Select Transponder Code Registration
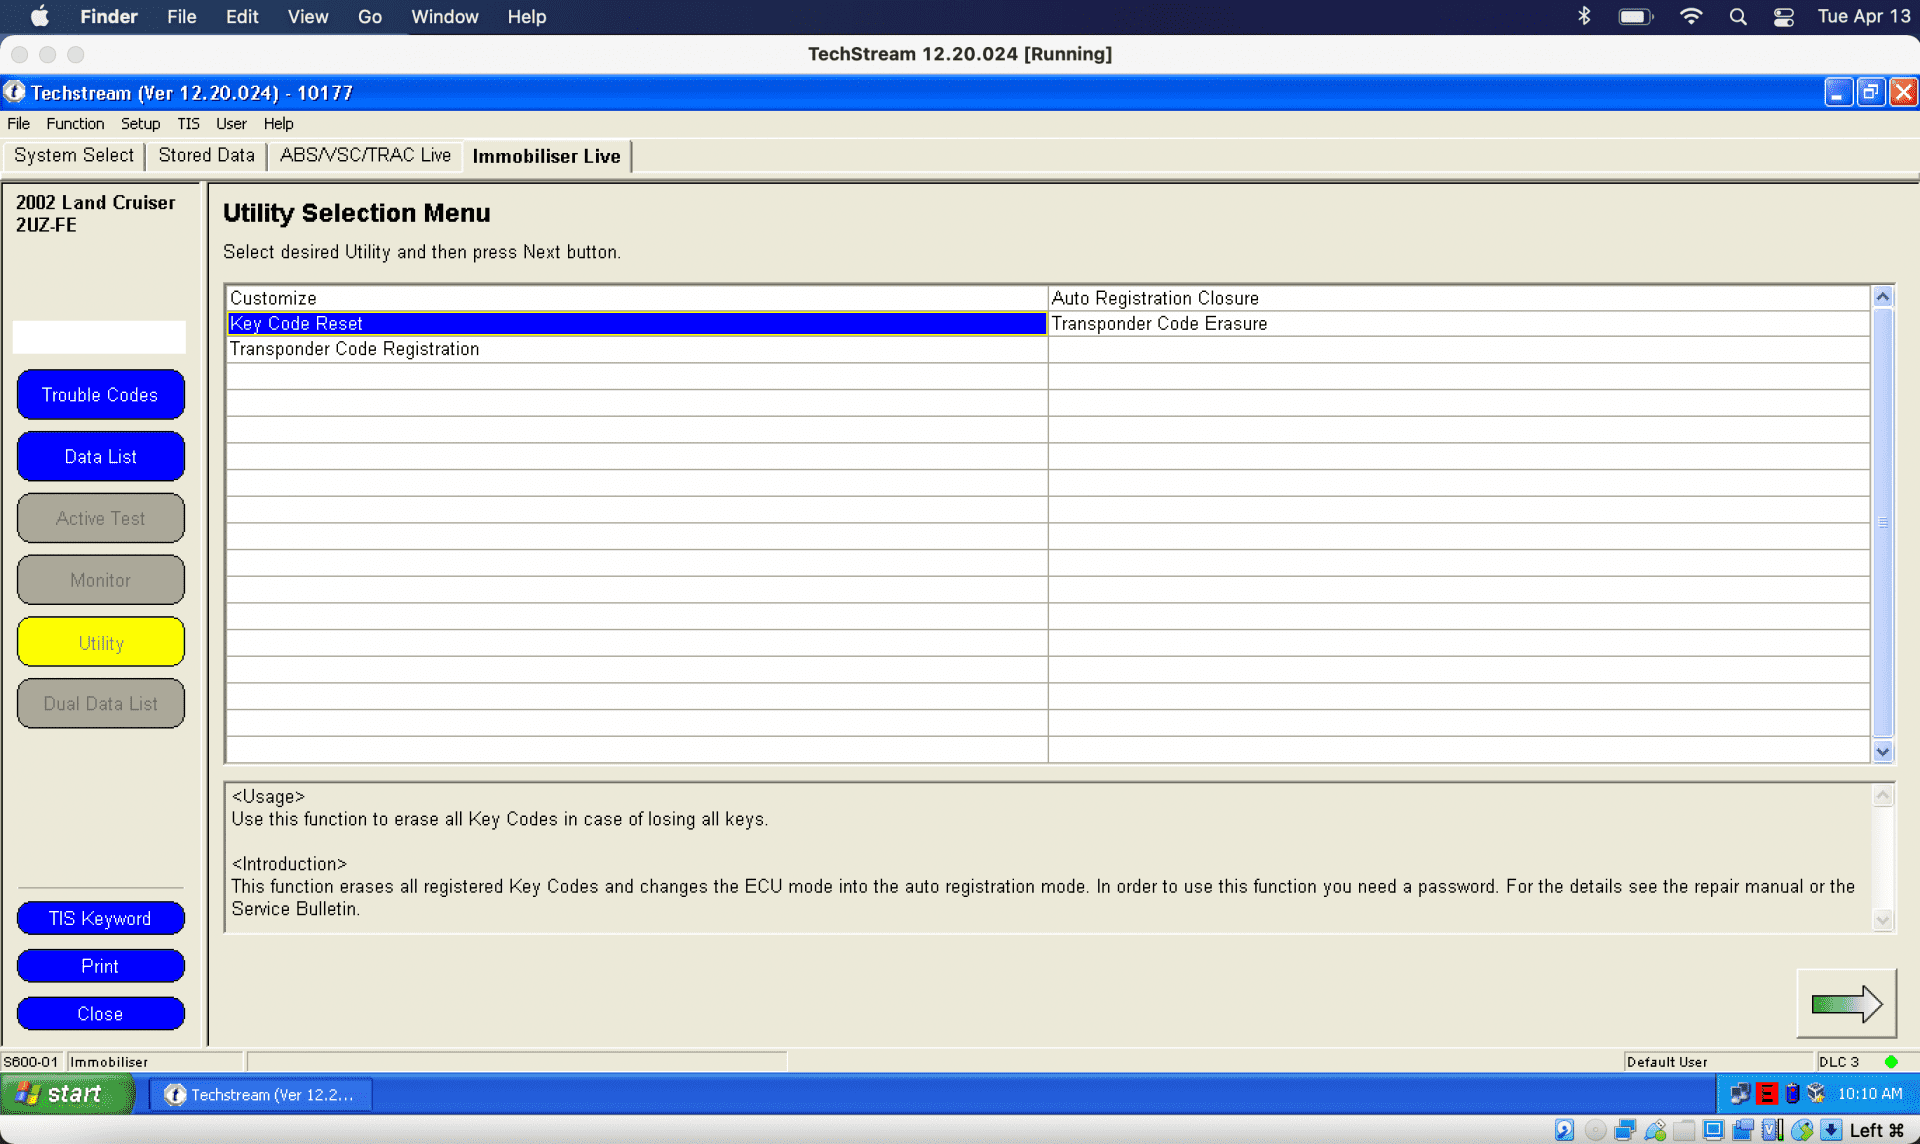 click(x=637, y=349)
